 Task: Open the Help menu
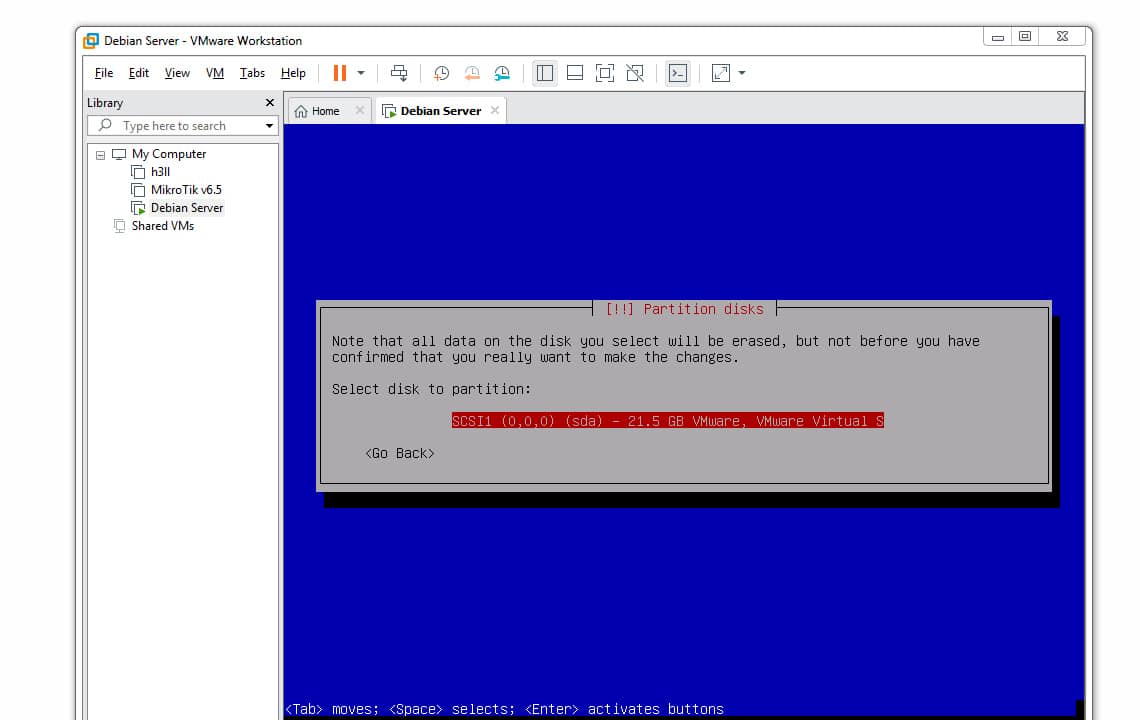293,73
